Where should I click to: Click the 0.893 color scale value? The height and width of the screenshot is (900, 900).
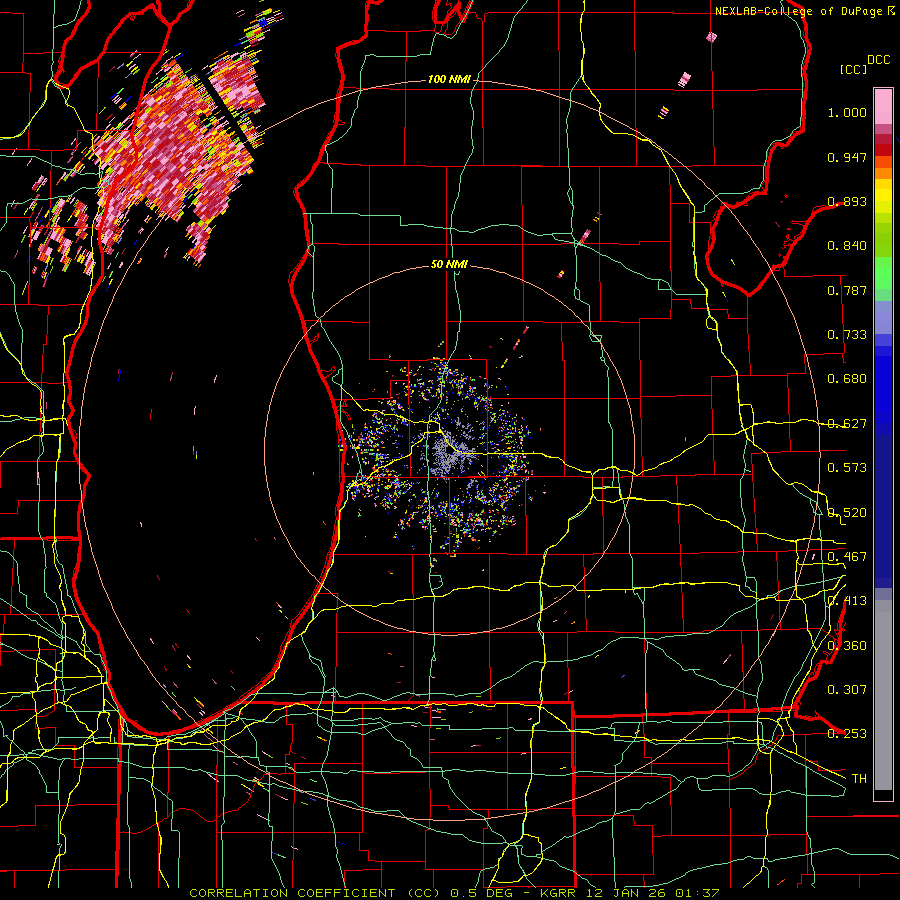[x=847, y=201]
